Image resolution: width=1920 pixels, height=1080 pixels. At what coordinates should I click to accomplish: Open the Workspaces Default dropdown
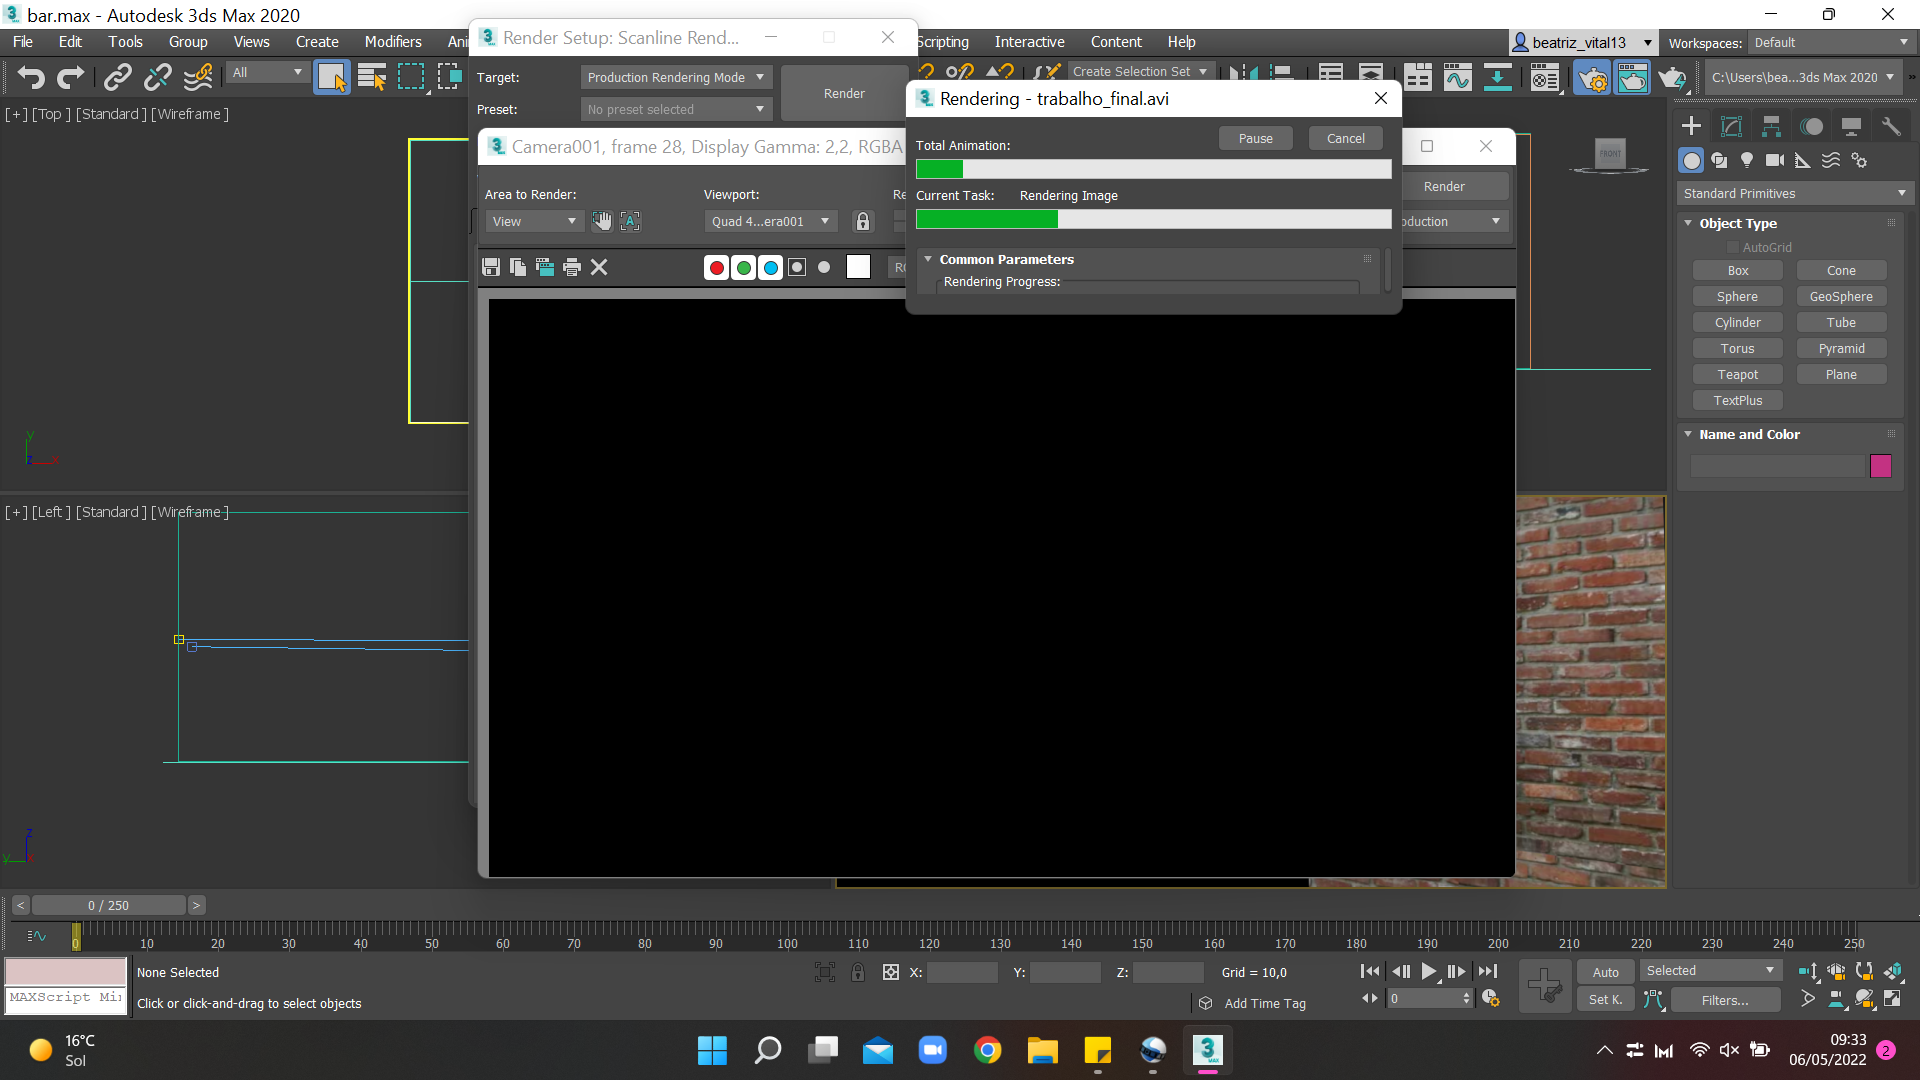(x=1831, y=42)
